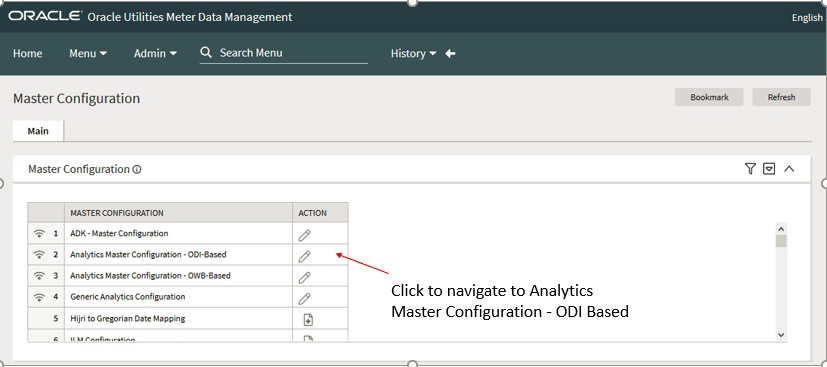Click the Oracle logo
Screen dimensions: 827x367
click(x=45, y=16)
